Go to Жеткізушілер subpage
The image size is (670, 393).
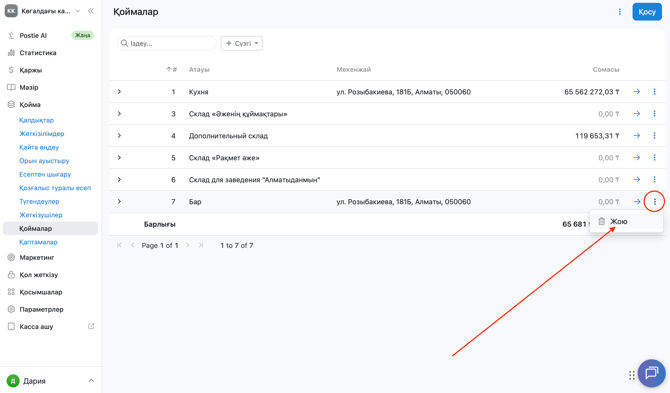tap(41, 215)
